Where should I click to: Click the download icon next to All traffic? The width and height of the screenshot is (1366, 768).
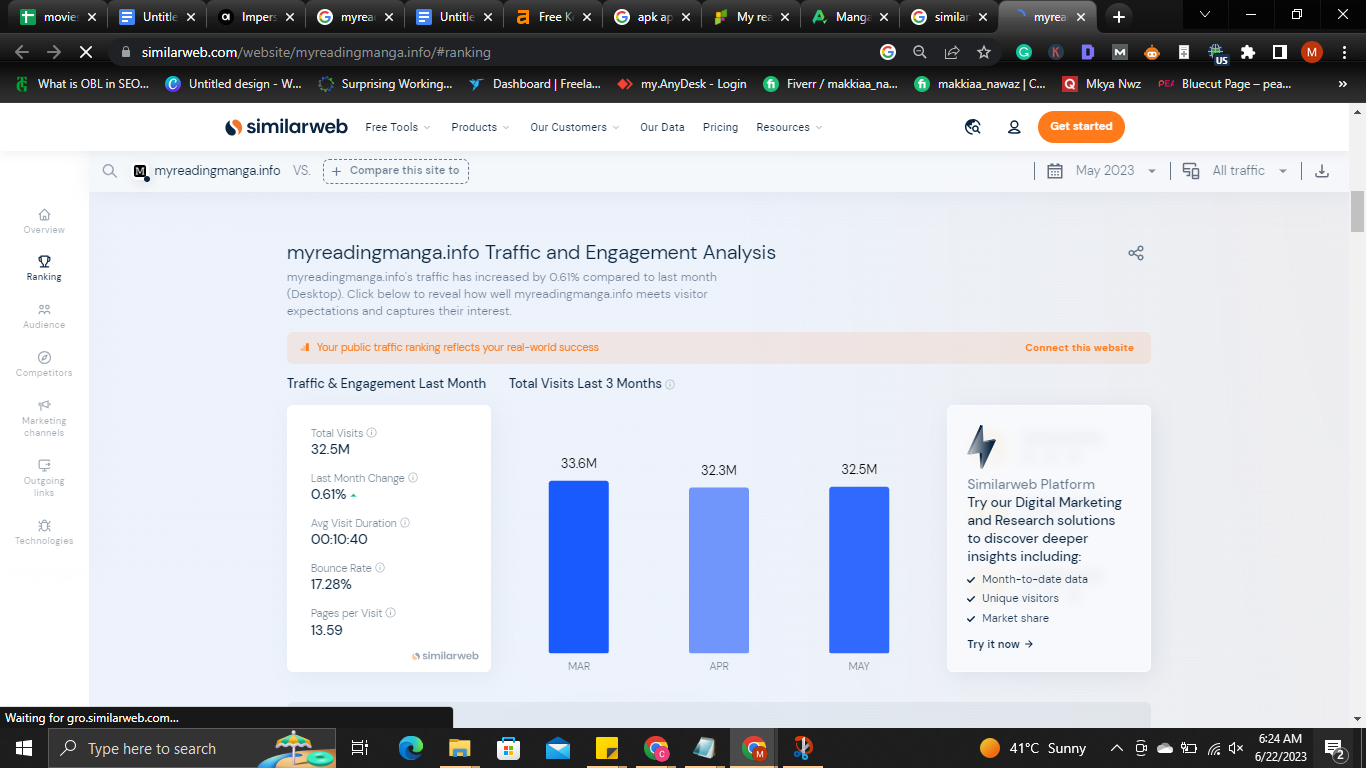(x=1321, y=171)
